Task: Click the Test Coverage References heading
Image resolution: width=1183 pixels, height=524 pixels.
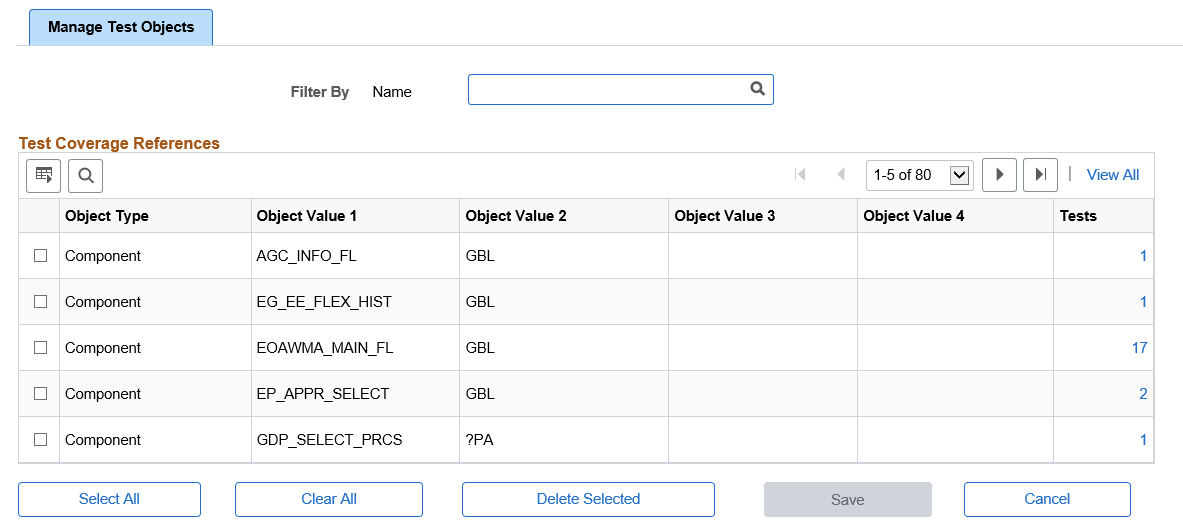Action: (x=119, y=142)
